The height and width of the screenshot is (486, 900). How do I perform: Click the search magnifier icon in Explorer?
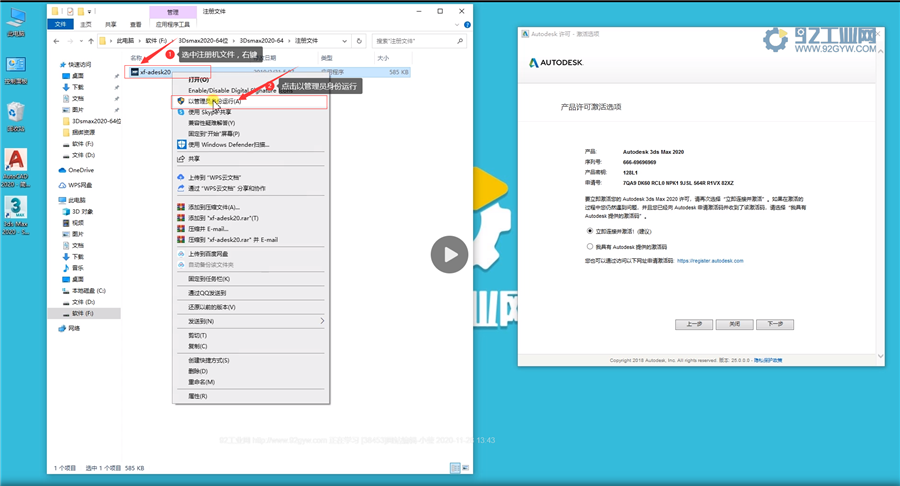tap(460, 41)
